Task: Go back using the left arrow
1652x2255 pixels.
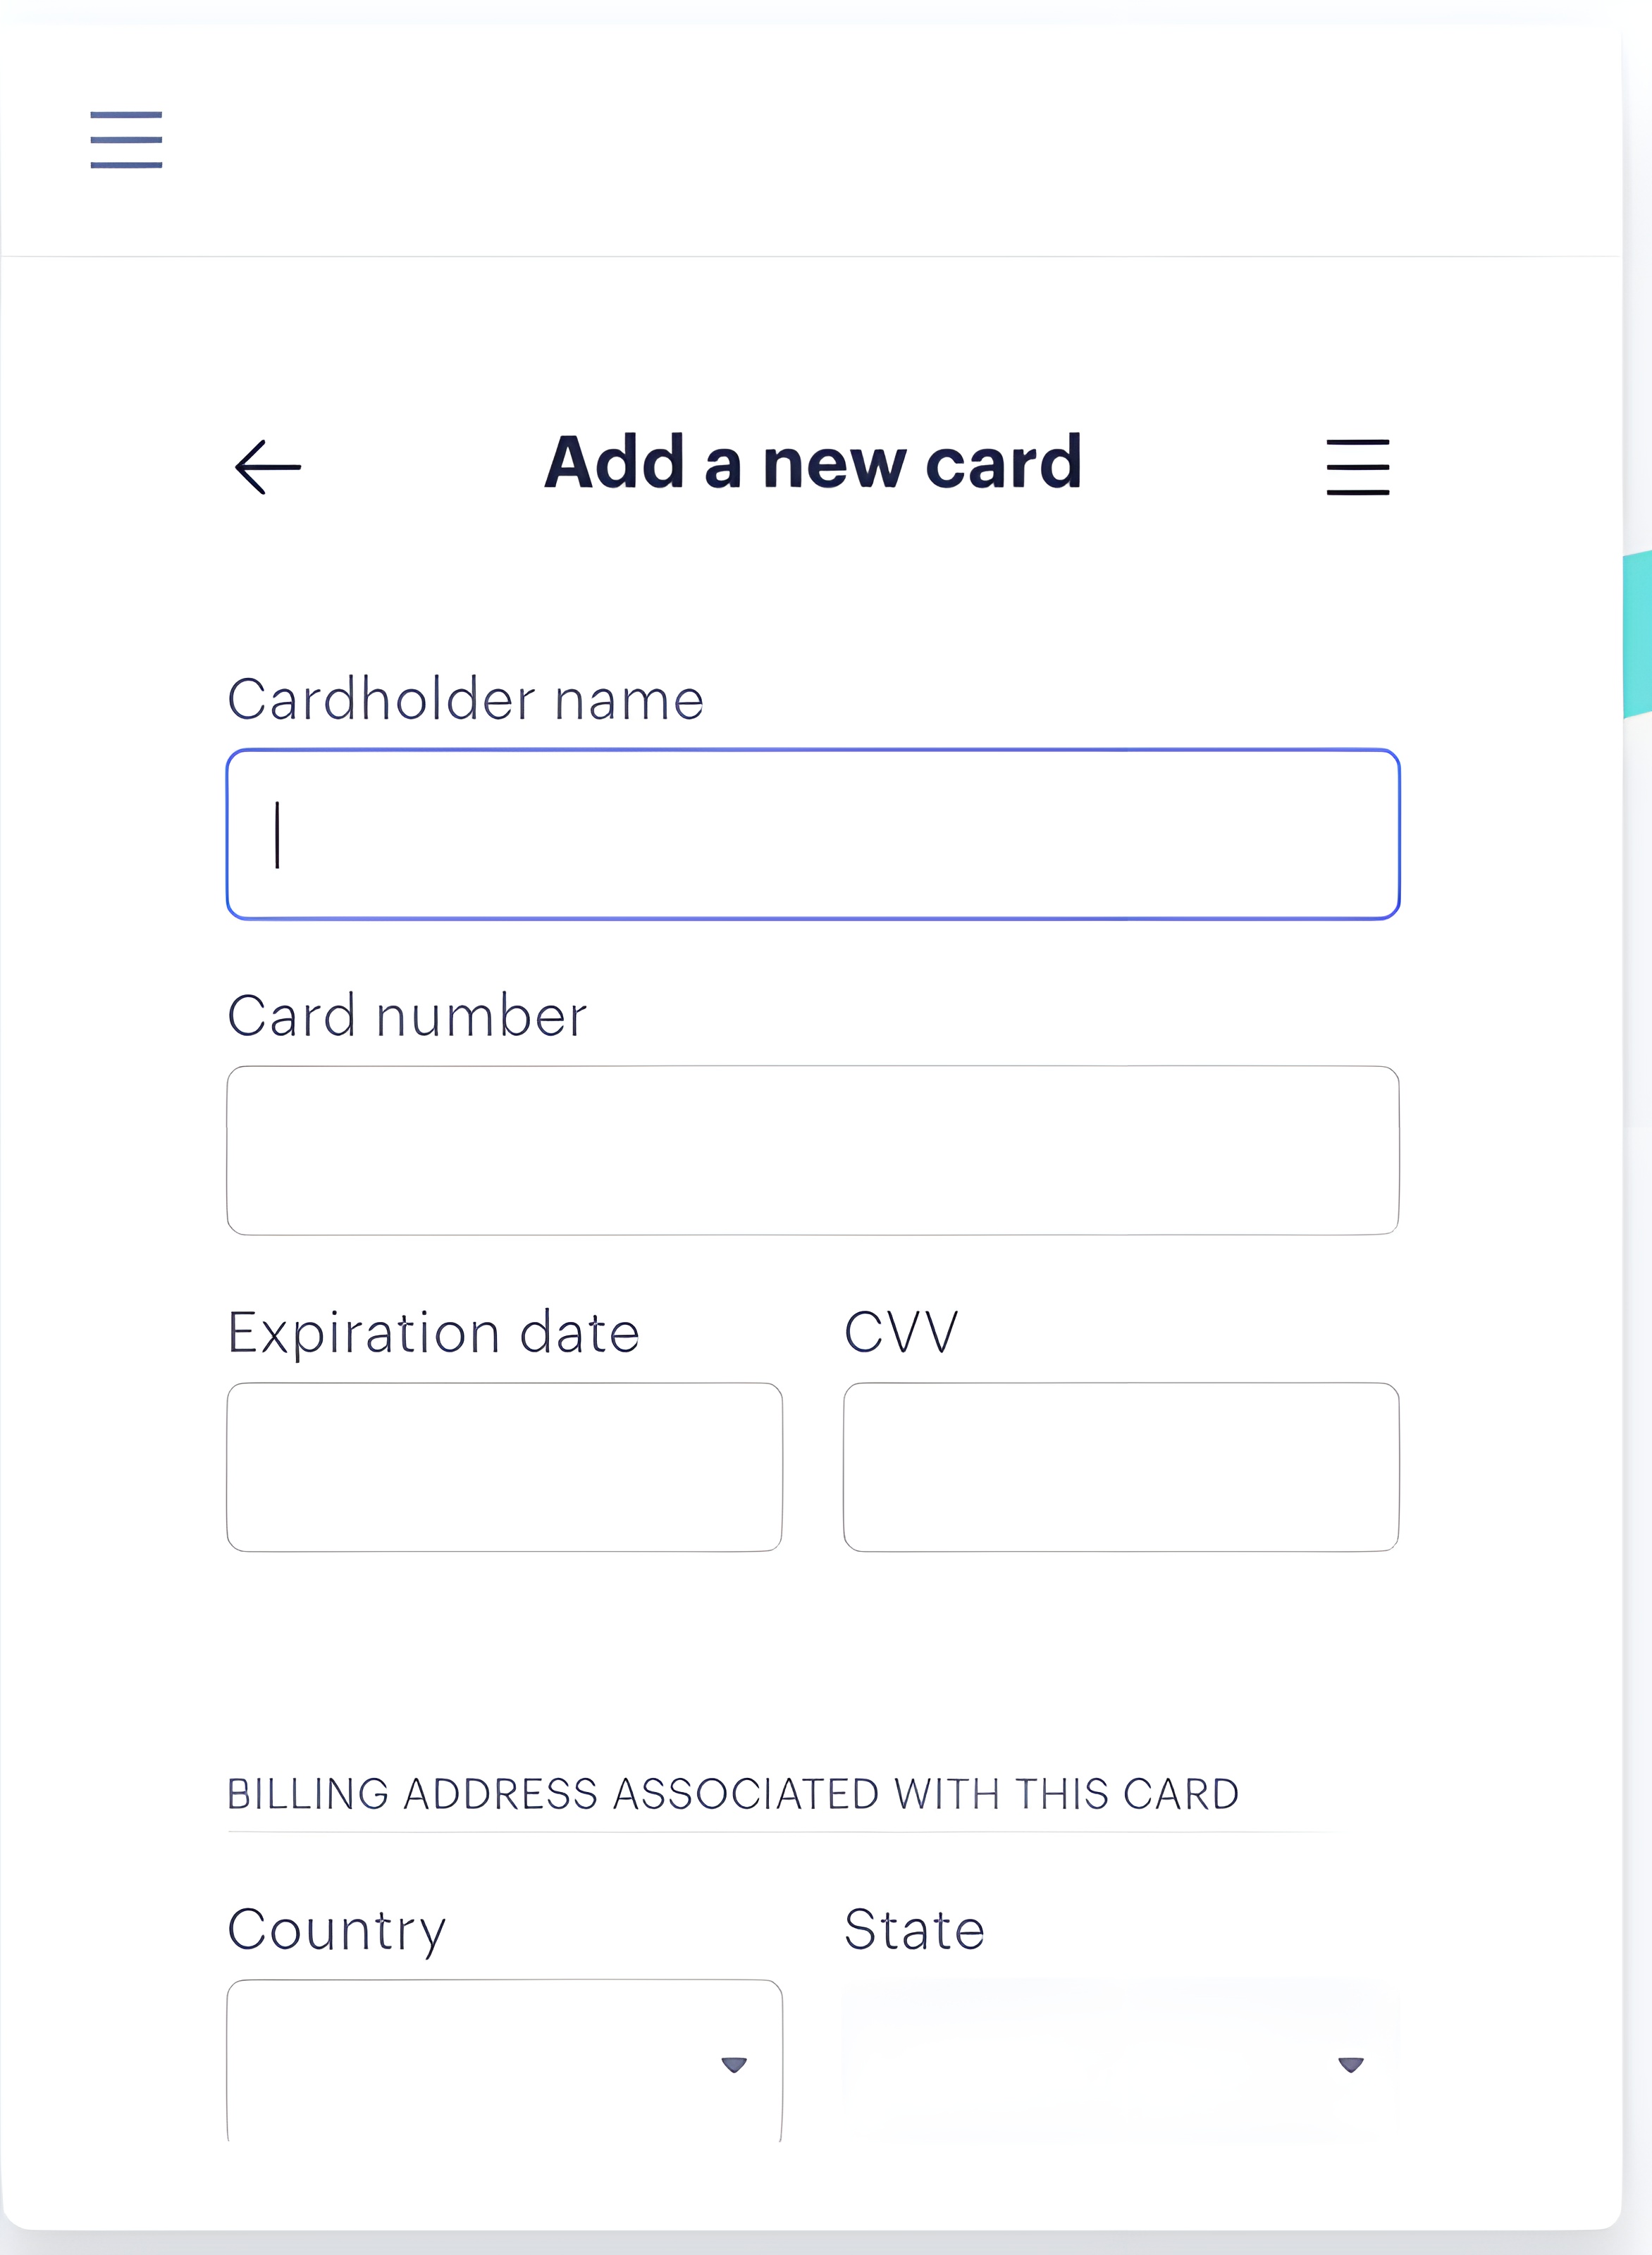Action: (x=268, y=467)
